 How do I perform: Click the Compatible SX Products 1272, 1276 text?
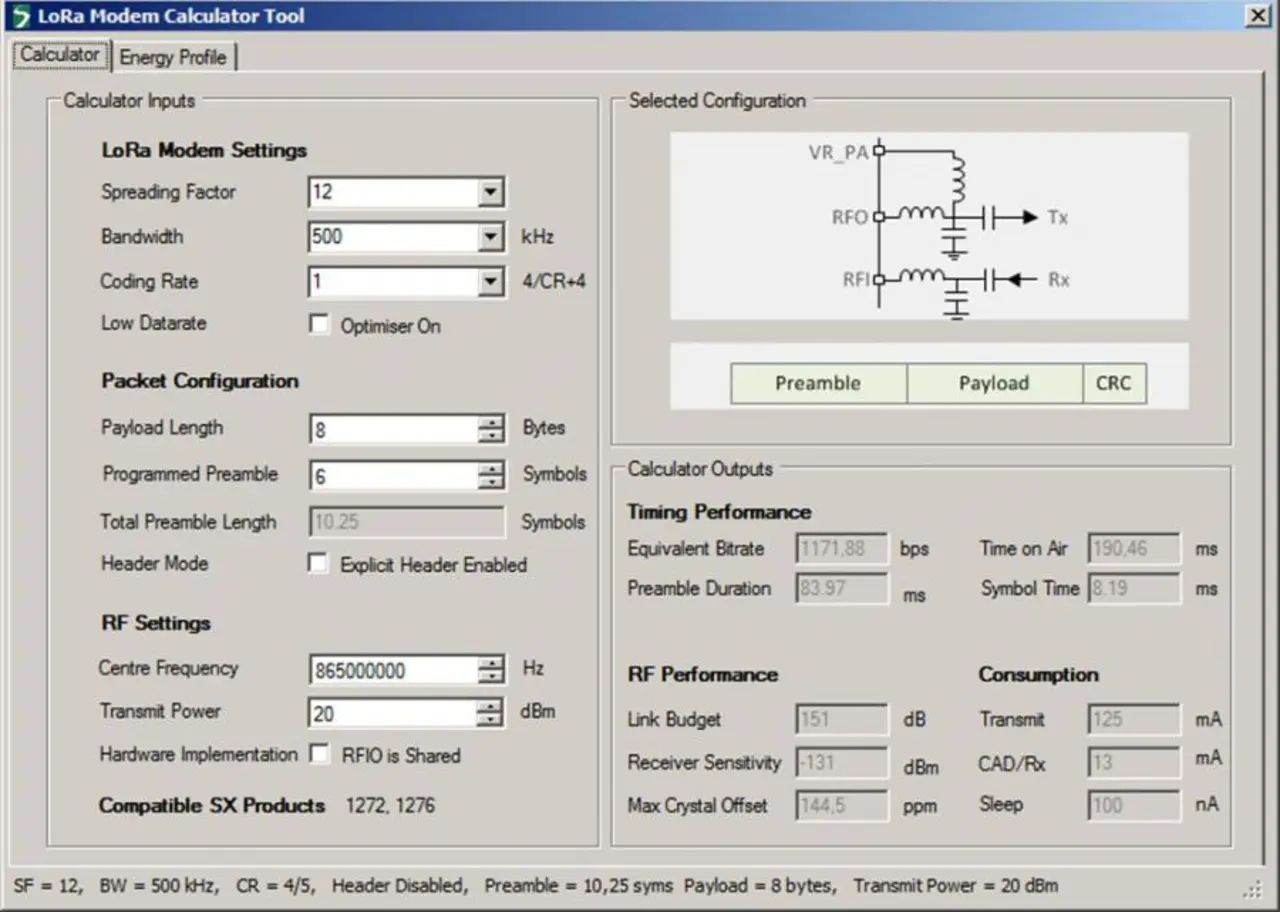pos(267,805)
